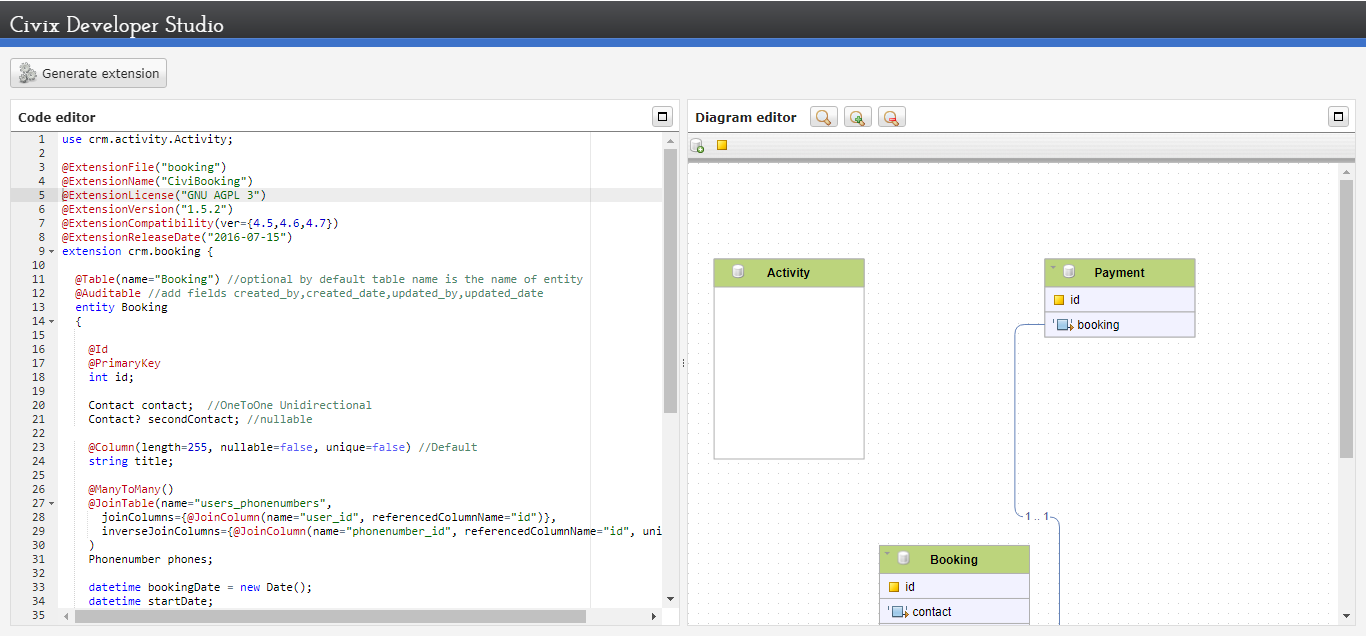This screenshot has height=636, width=1366.
Task: Click the yellow add field square icon
Action: [x=722, y=146]
